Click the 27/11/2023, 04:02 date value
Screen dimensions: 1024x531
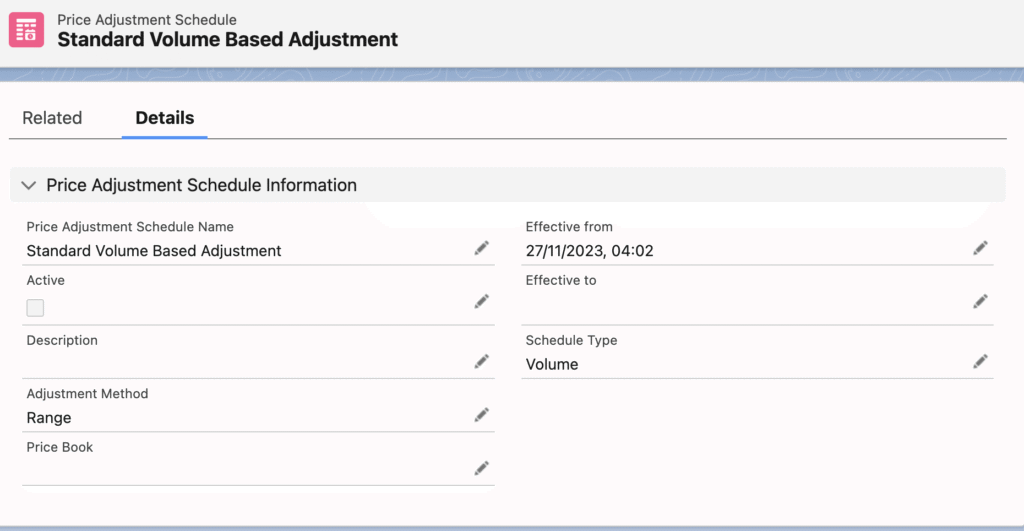(x=589, y=251)
